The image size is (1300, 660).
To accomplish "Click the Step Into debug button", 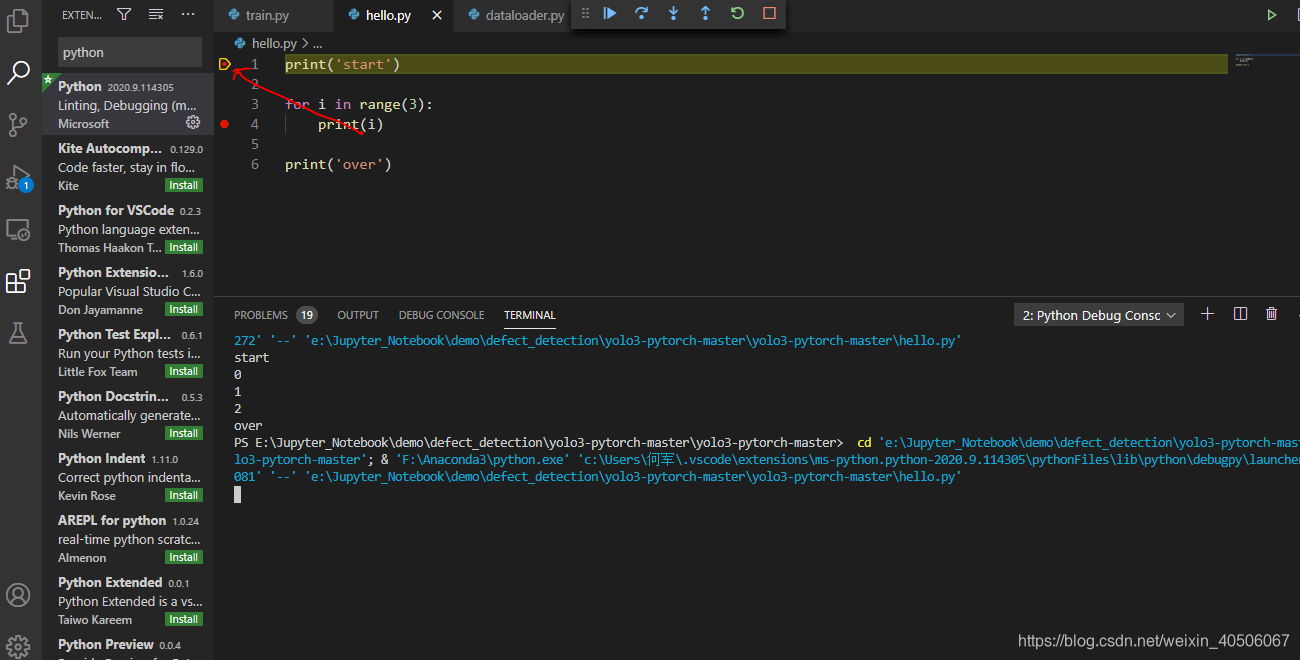I will [x=673, y=13].
